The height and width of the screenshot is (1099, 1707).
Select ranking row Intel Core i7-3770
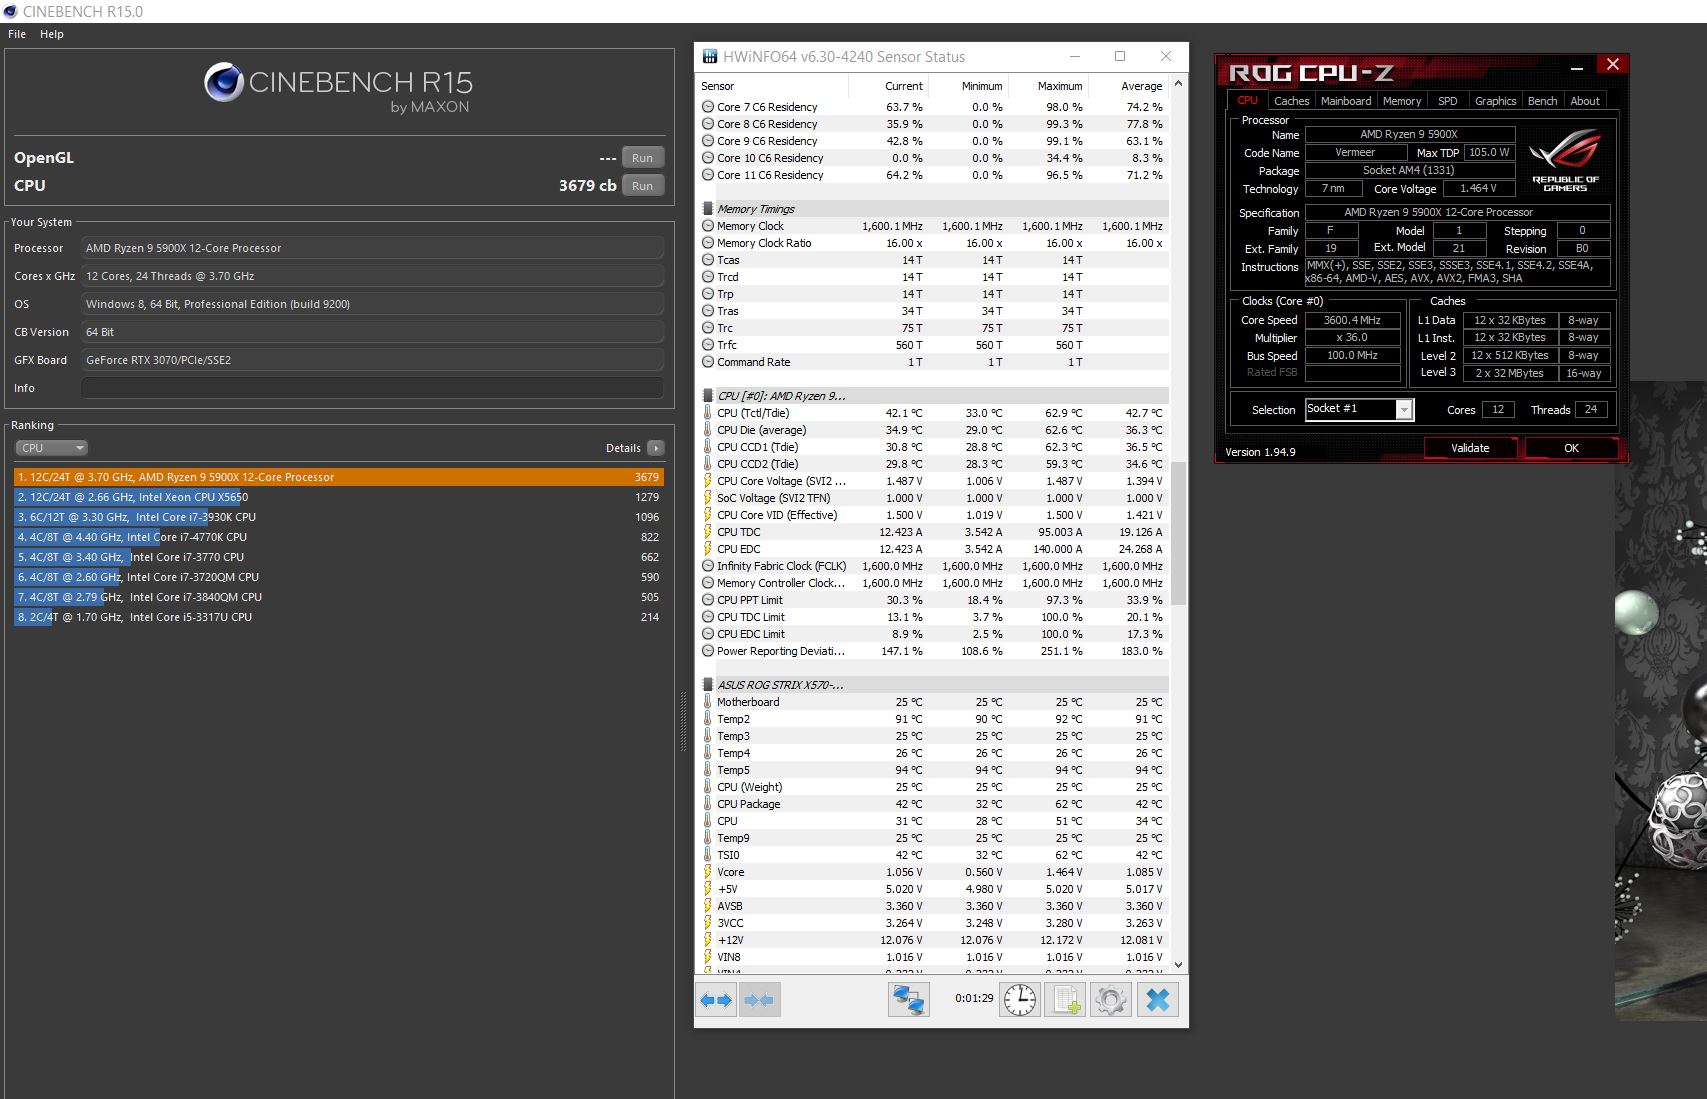(339, 557)
